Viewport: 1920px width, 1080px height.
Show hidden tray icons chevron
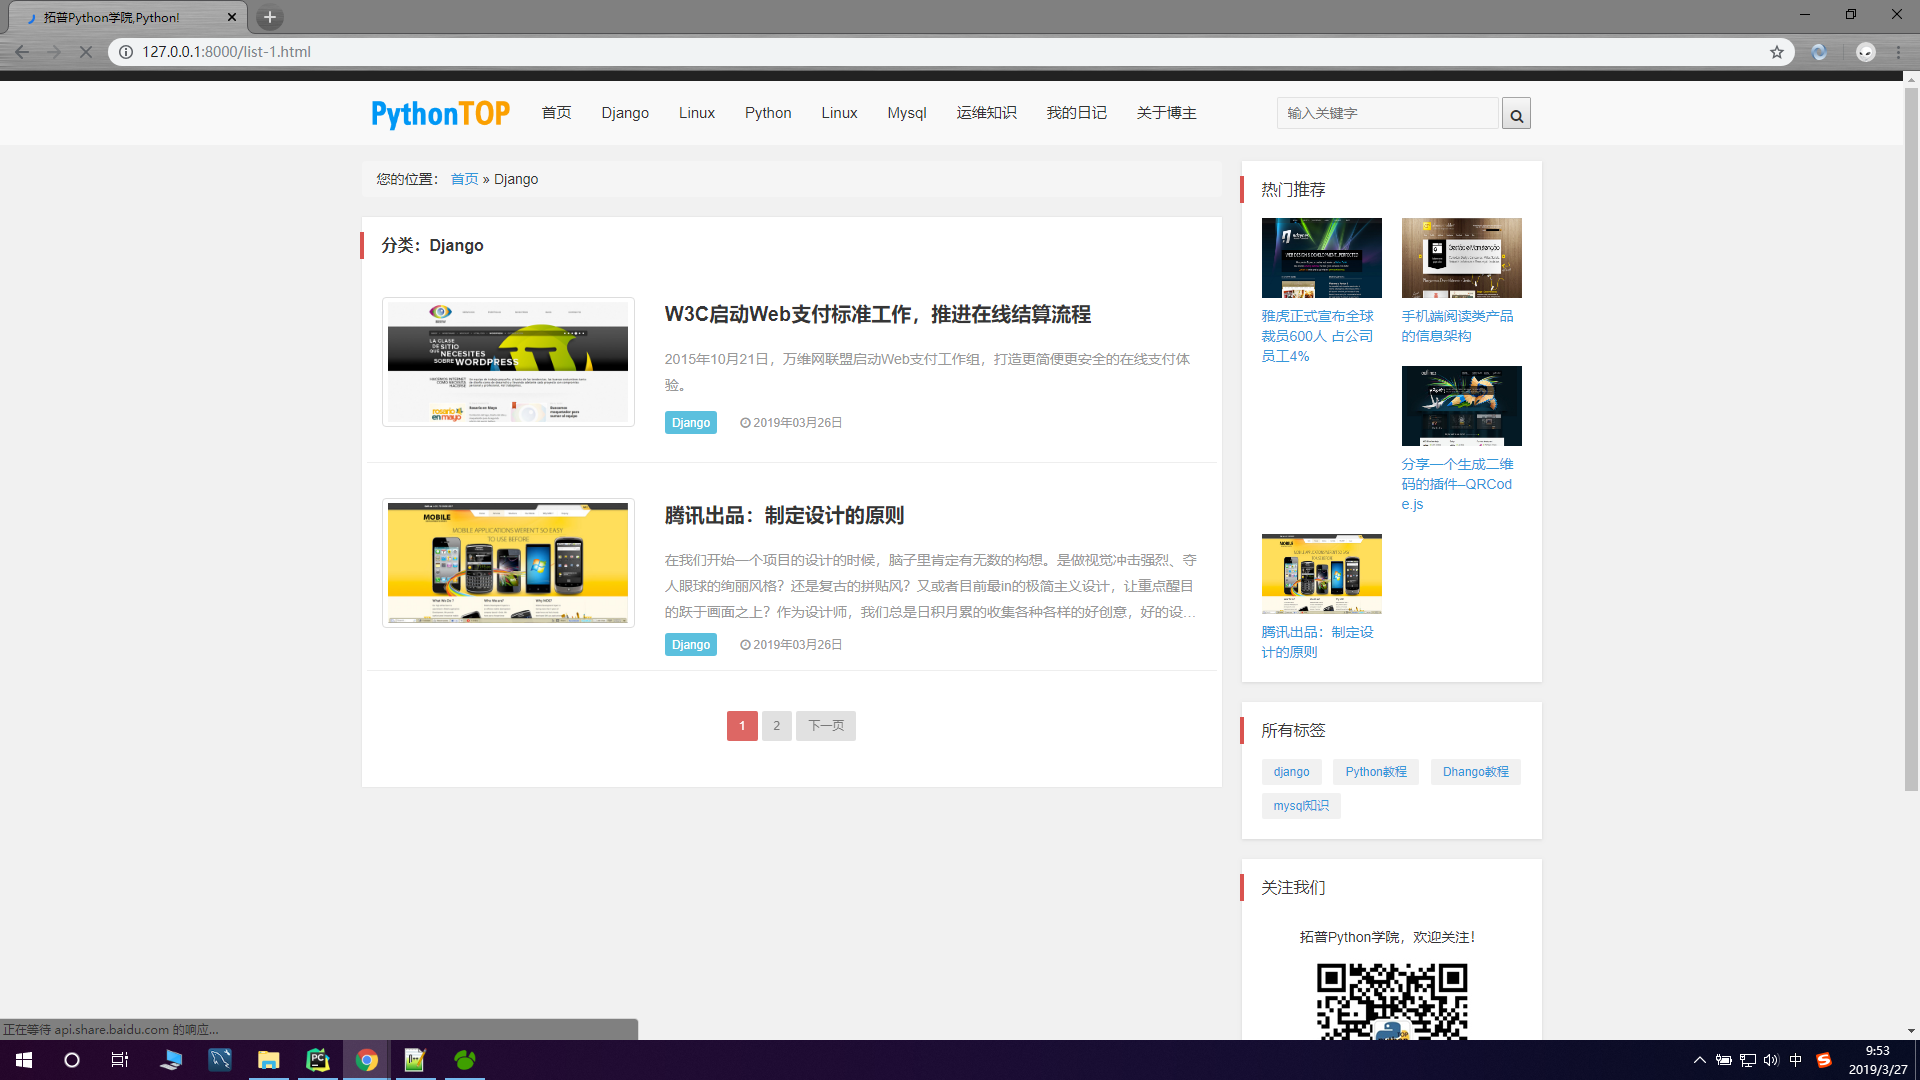tap(1699, 1060)
